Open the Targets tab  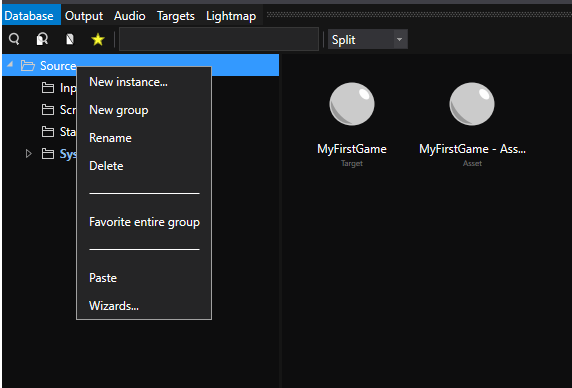click(x=176, y=16)
